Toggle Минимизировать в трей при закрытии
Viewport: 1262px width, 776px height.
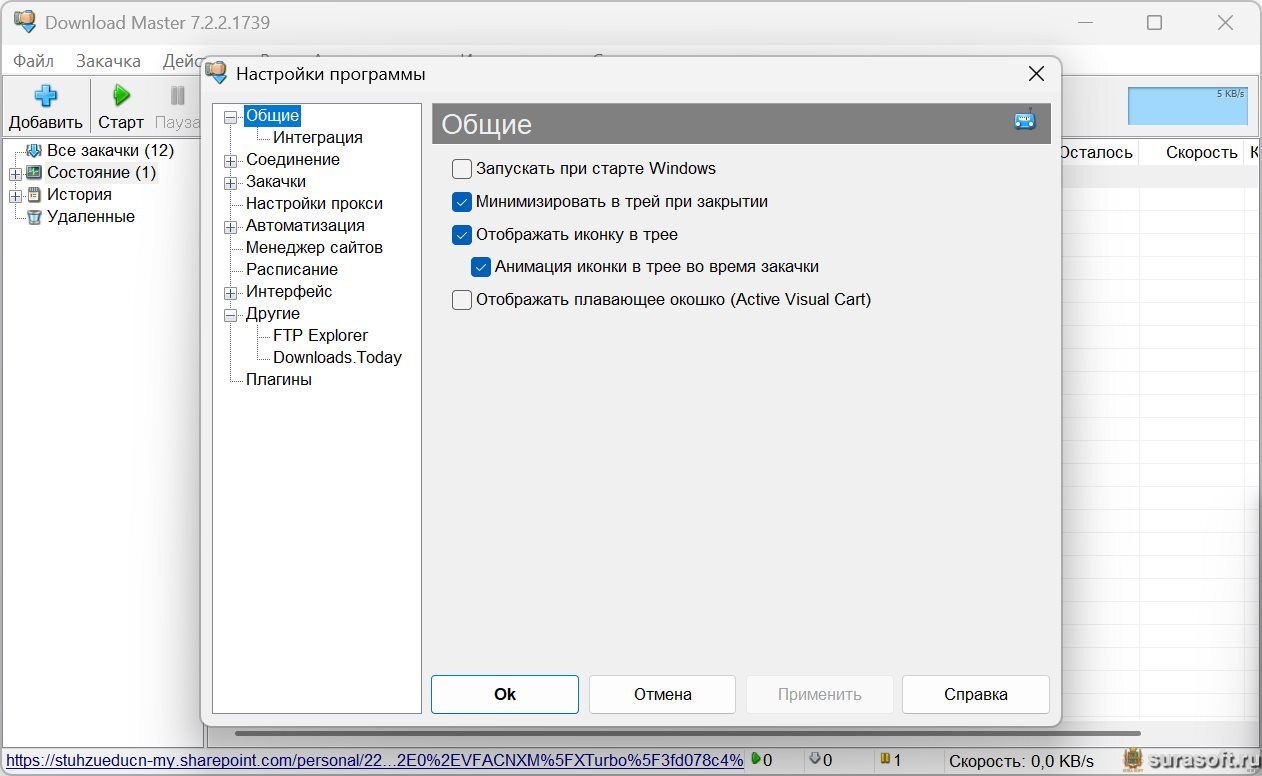(462, 202)
